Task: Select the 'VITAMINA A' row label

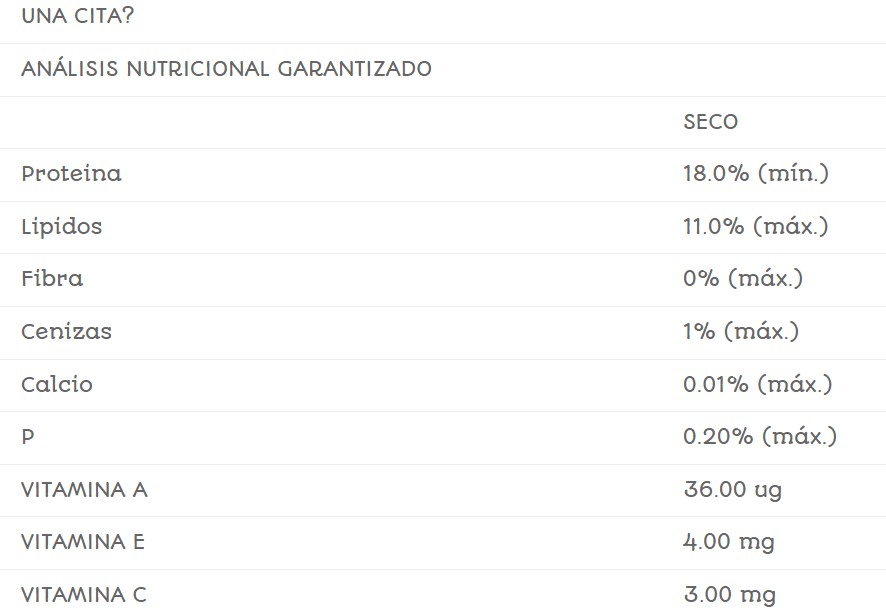Action: [x=84, y=490]
